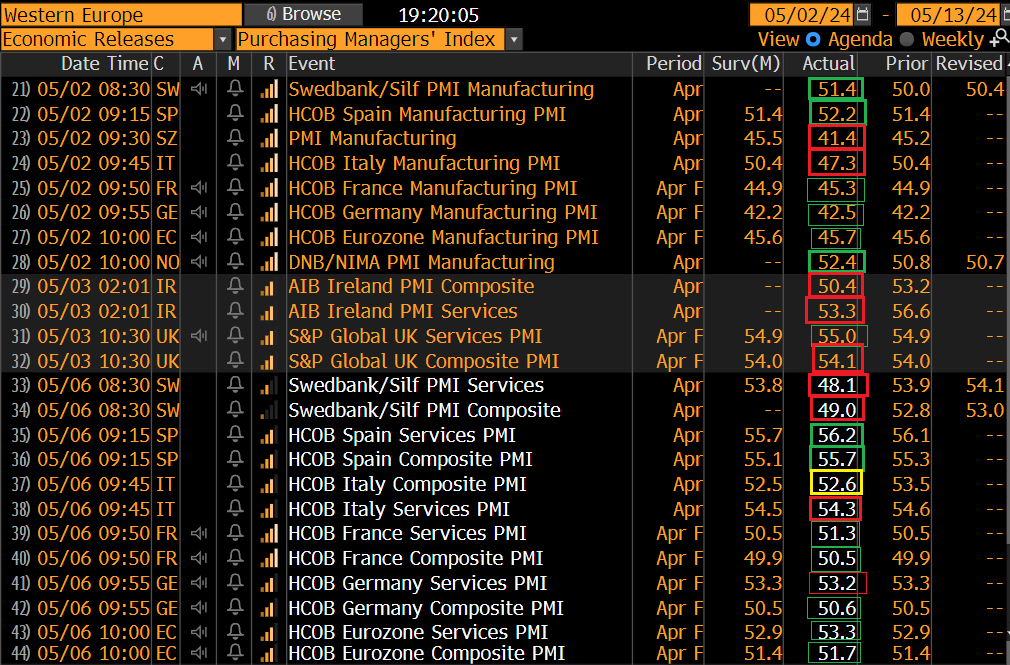This screenshot has height=665, width=1010.
Task: Click the Actual column header
Action: (828, 64)
